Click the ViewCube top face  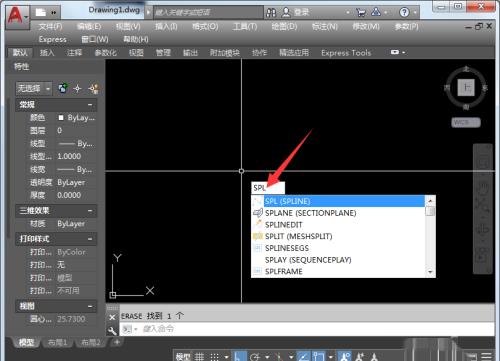point(466,88)
